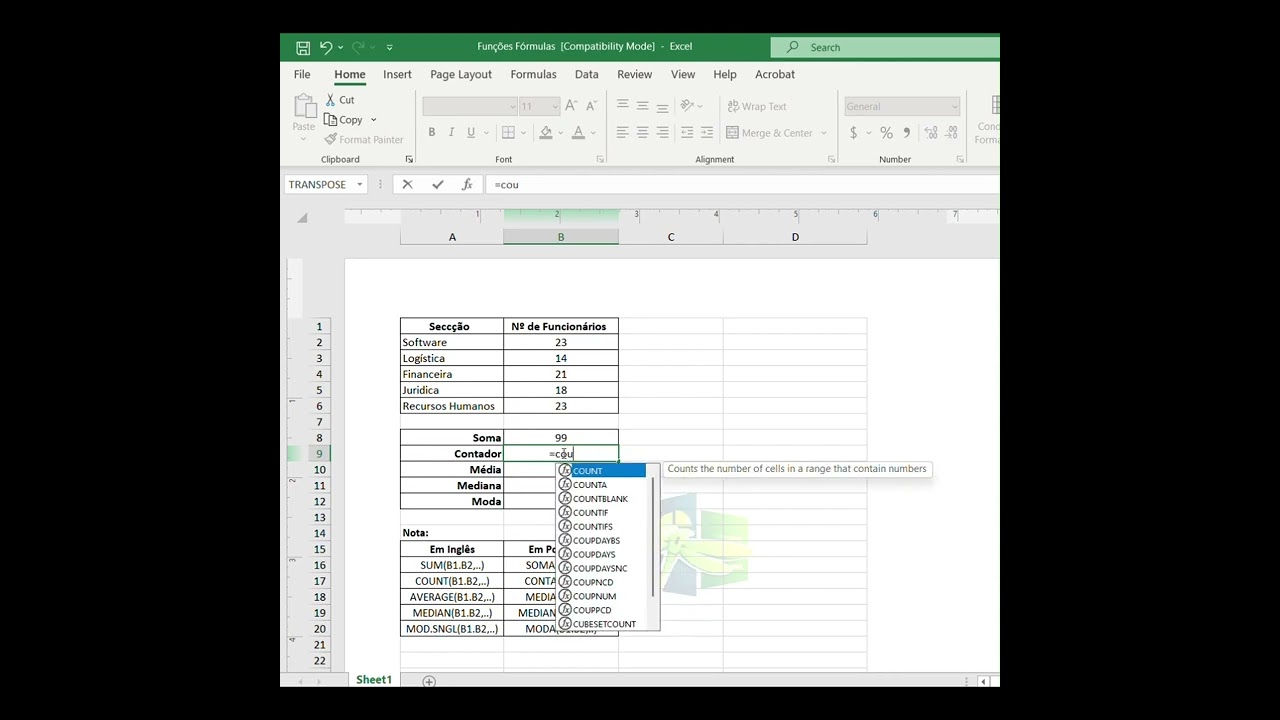Open the font size combo box
This screenshot has width=1280, height=720.
pos(539,106)
